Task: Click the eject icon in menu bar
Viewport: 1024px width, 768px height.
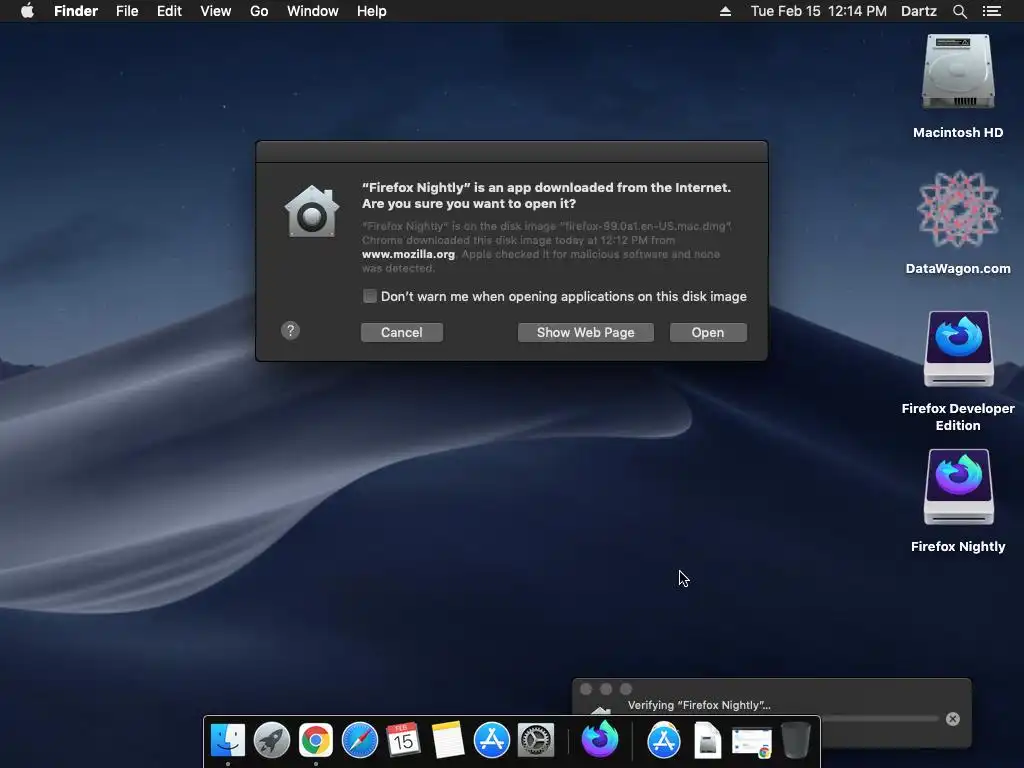Action: point(725,11)
